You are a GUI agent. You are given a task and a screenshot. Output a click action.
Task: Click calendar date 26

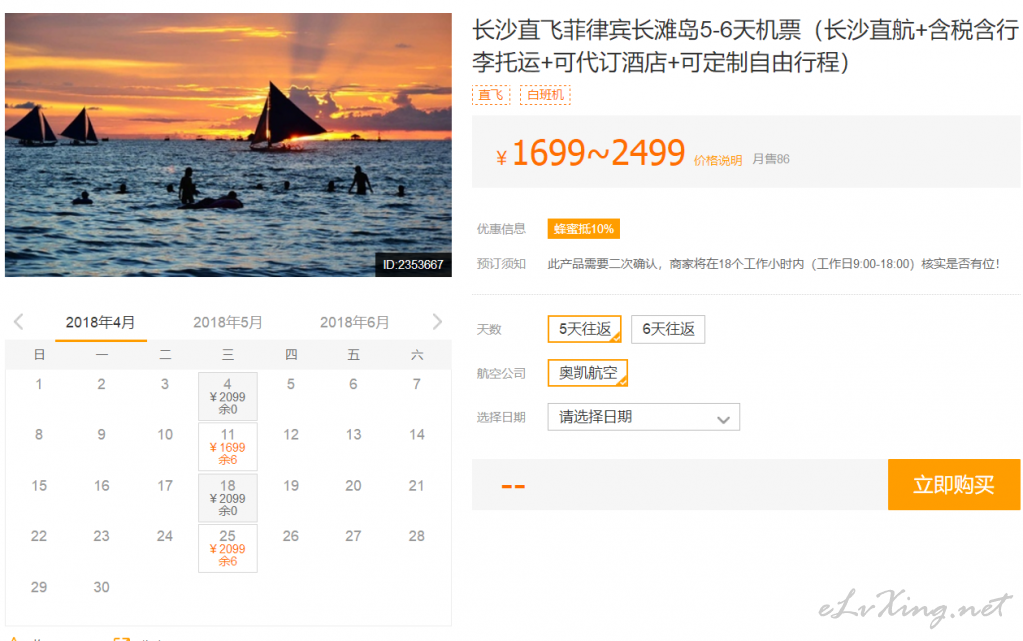pyautogui.click(x=291, y=536)
